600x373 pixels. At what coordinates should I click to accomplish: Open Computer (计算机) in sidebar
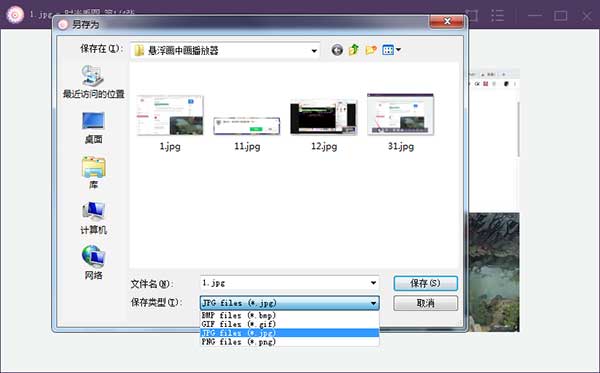point(93,218)
